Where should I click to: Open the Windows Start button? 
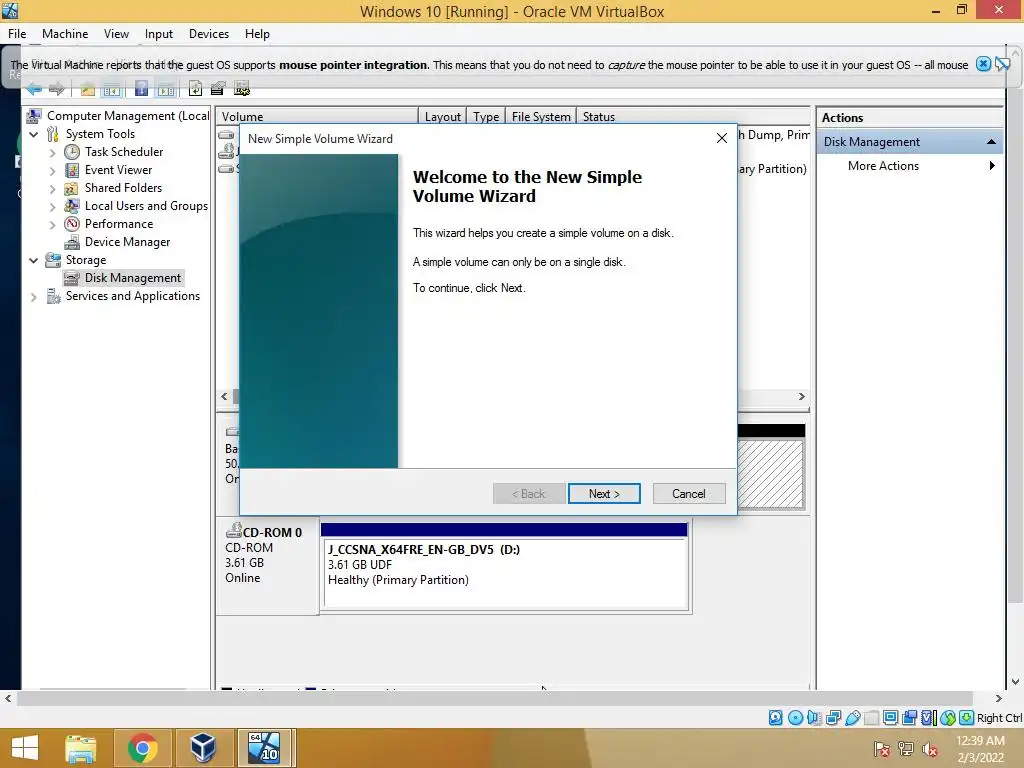[x=25, y=748]
